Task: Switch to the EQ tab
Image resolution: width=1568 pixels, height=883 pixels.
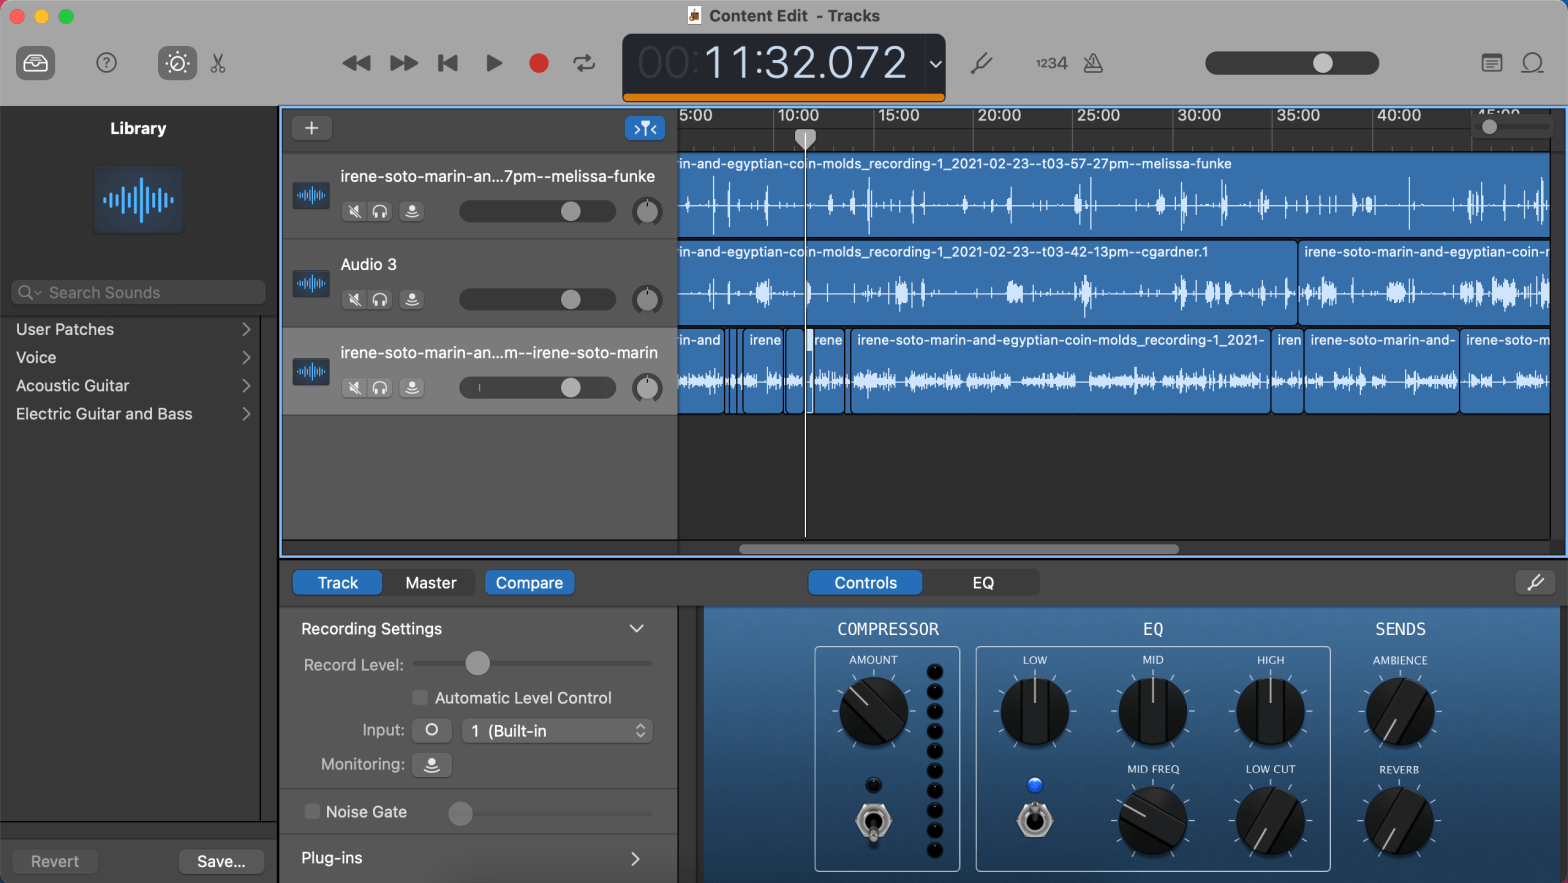Action: [982, 583]
